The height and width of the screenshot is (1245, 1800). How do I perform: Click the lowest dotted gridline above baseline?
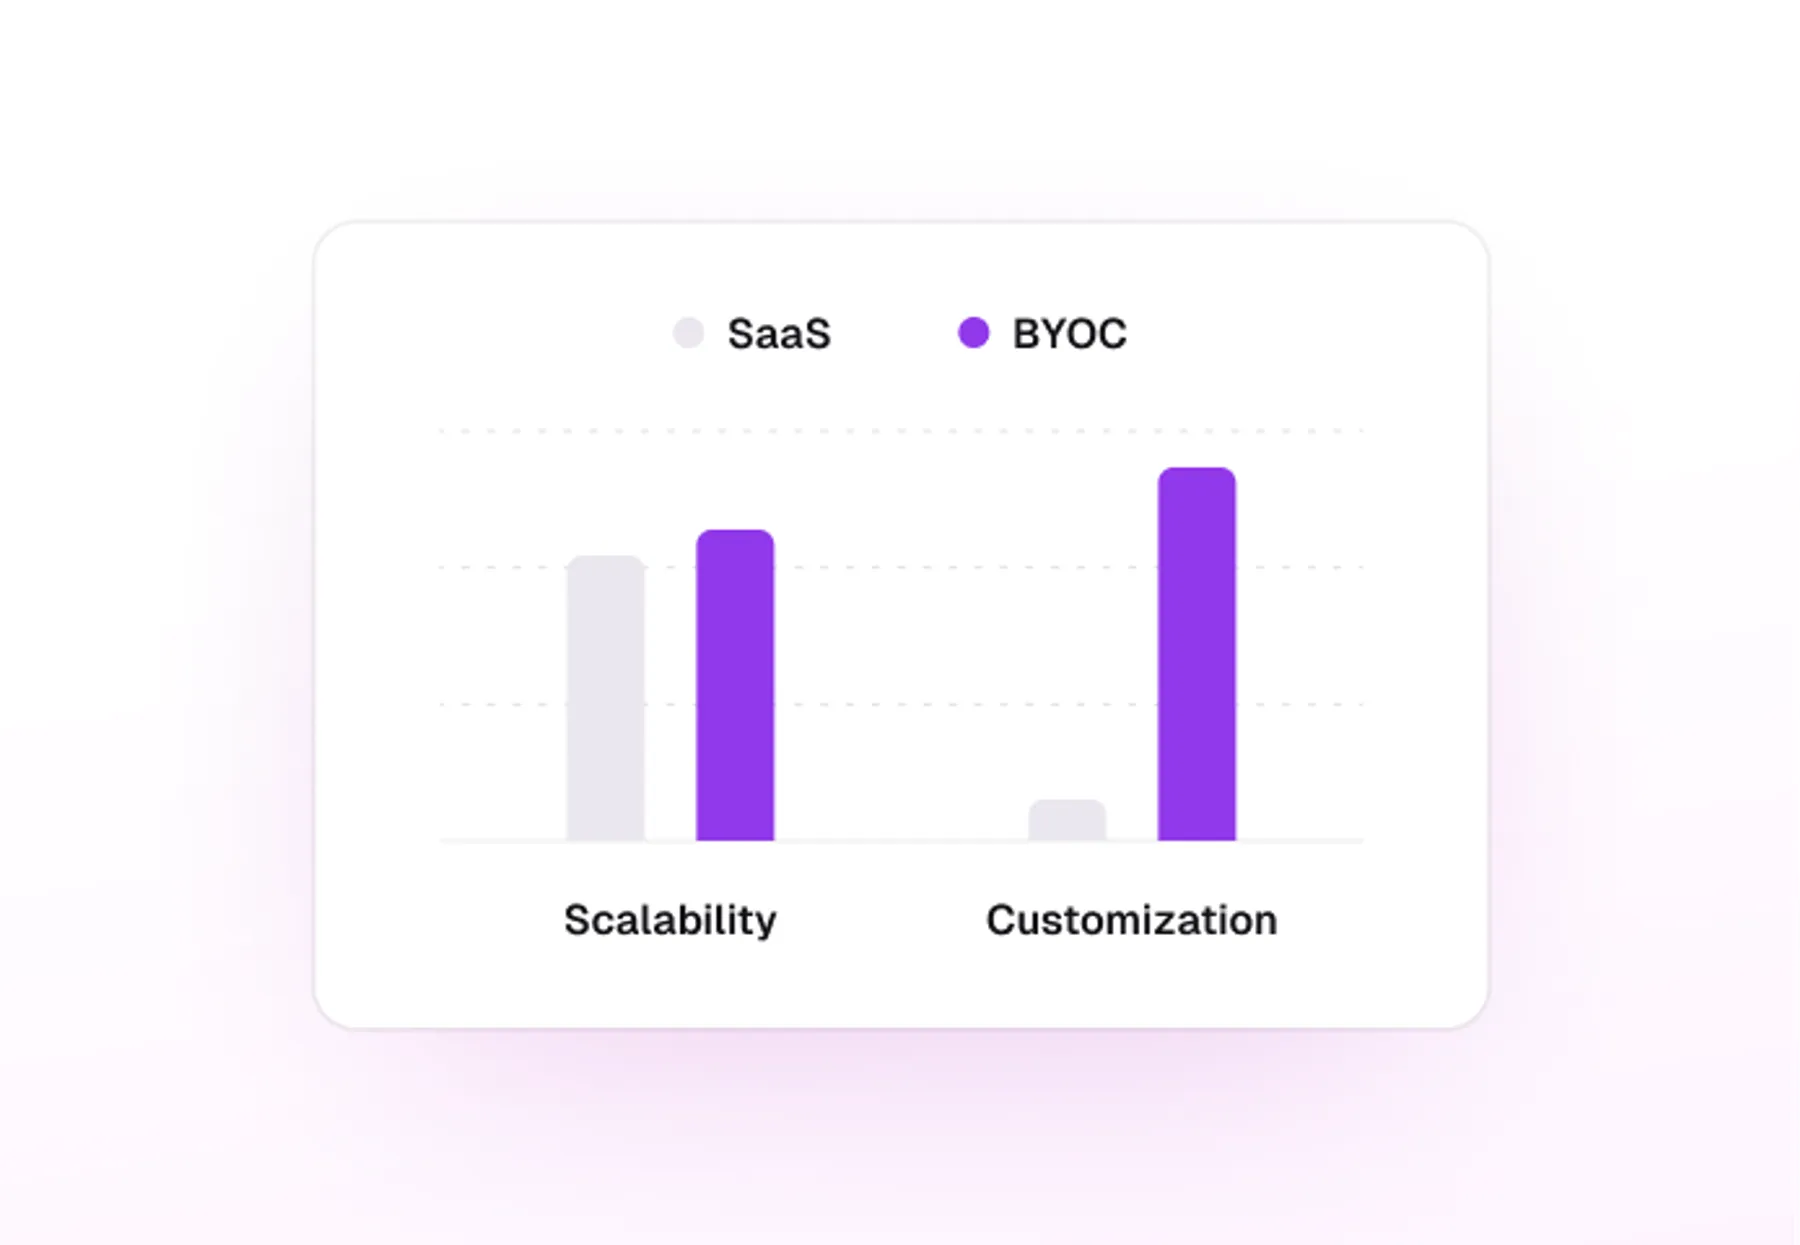(x=901, y=704)
